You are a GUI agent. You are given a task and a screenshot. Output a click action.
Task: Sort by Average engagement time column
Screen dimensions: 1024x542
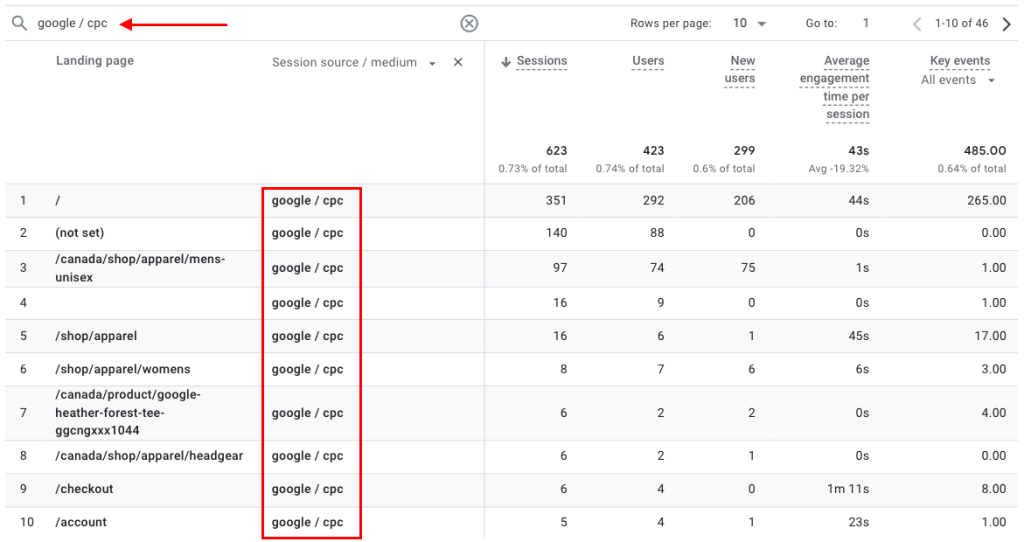(x=835, y=88)
